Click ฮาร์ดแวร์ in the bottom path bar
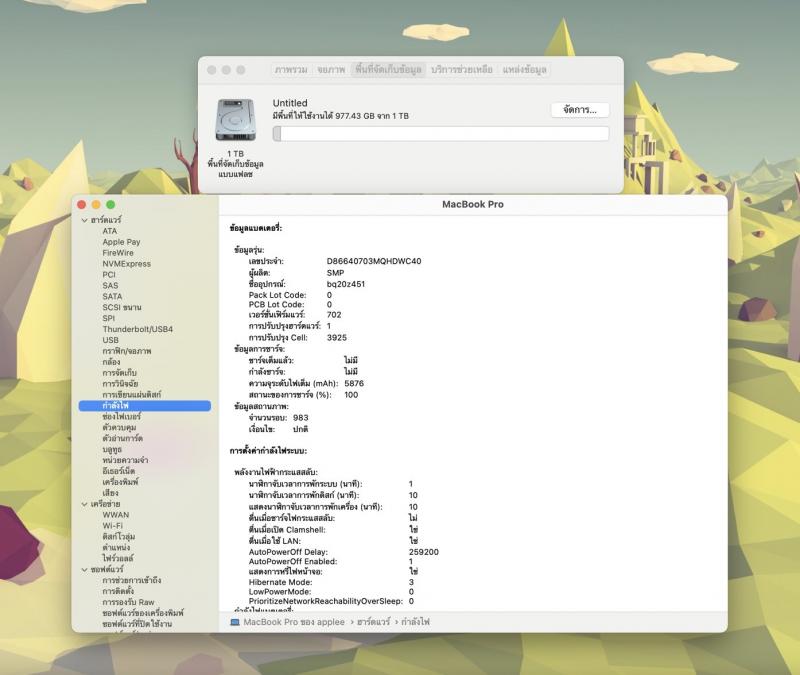800x675 pixels. [373, 622]
